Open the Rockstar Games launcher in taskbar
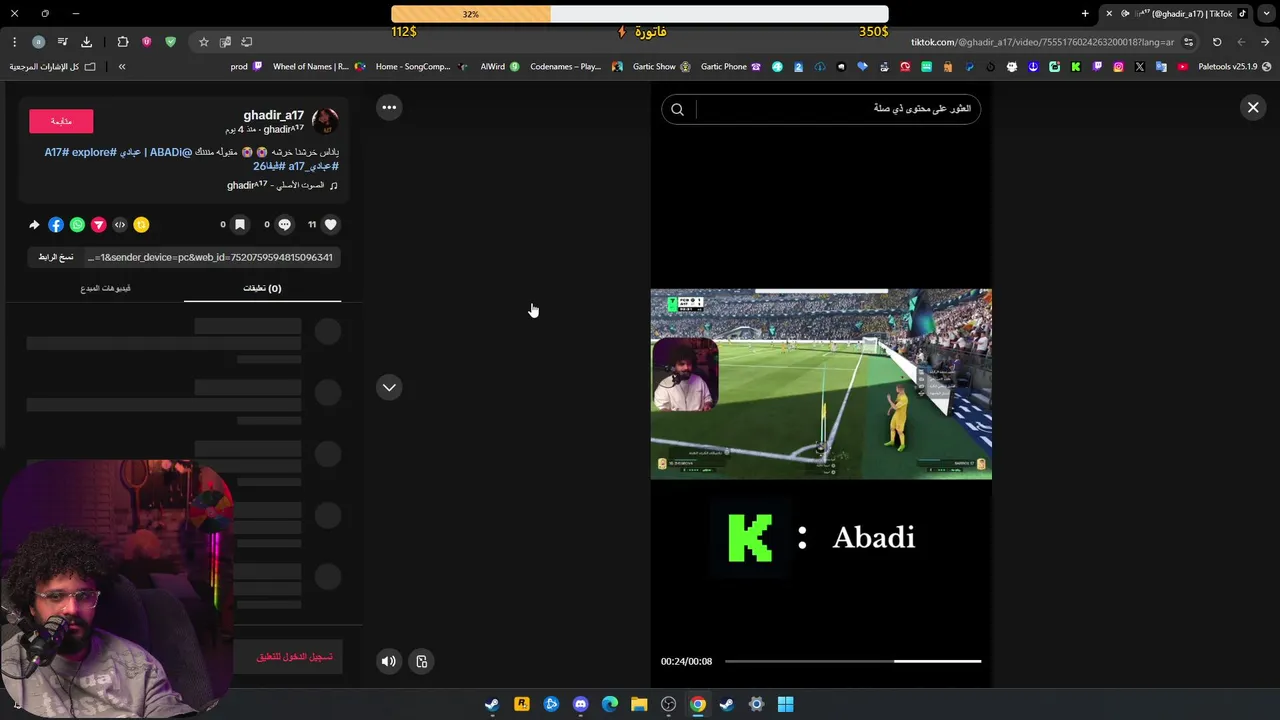Image resolution: width=1280 pixels, height=720 pixels. pos(521,704)
